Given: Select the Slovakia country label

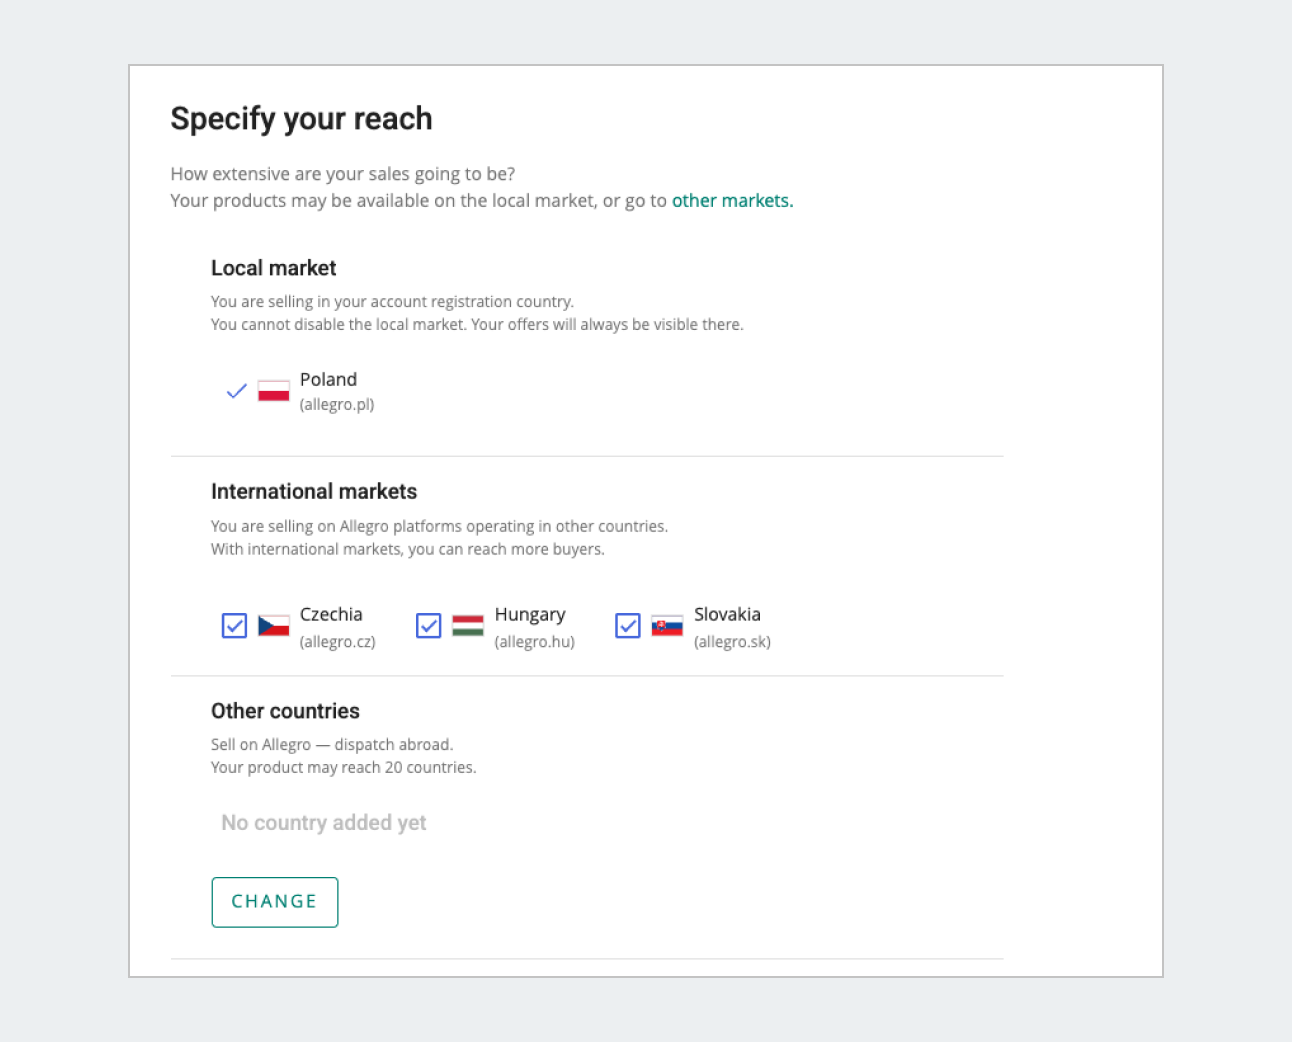Looking at the screenshot, I should click(x=727, y=615).
